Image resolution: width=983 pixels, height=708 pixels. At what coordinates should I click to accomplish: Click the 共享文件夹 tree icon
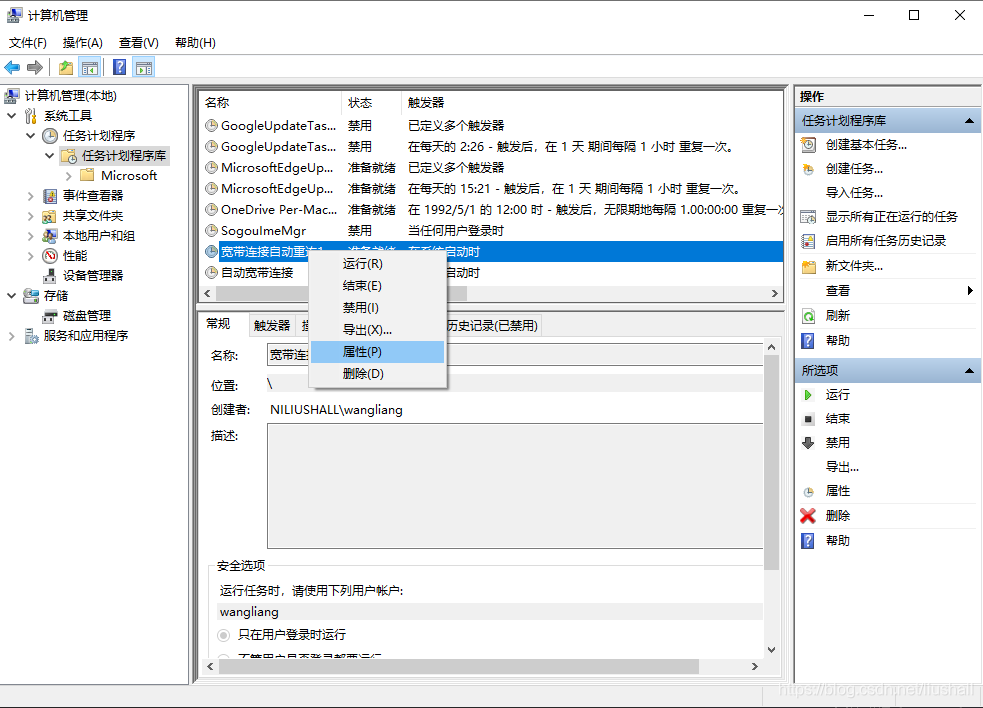(50, 216)
